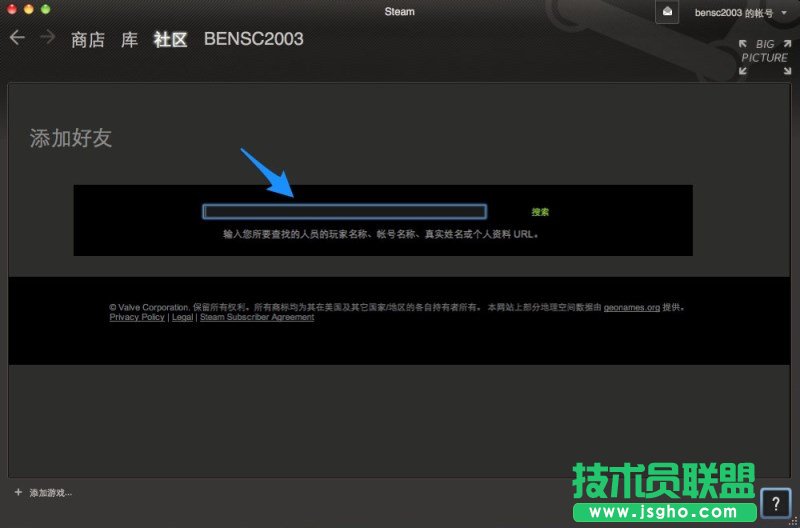Go back with the left arrow
The image size is (800, 528).
(17, 37)
